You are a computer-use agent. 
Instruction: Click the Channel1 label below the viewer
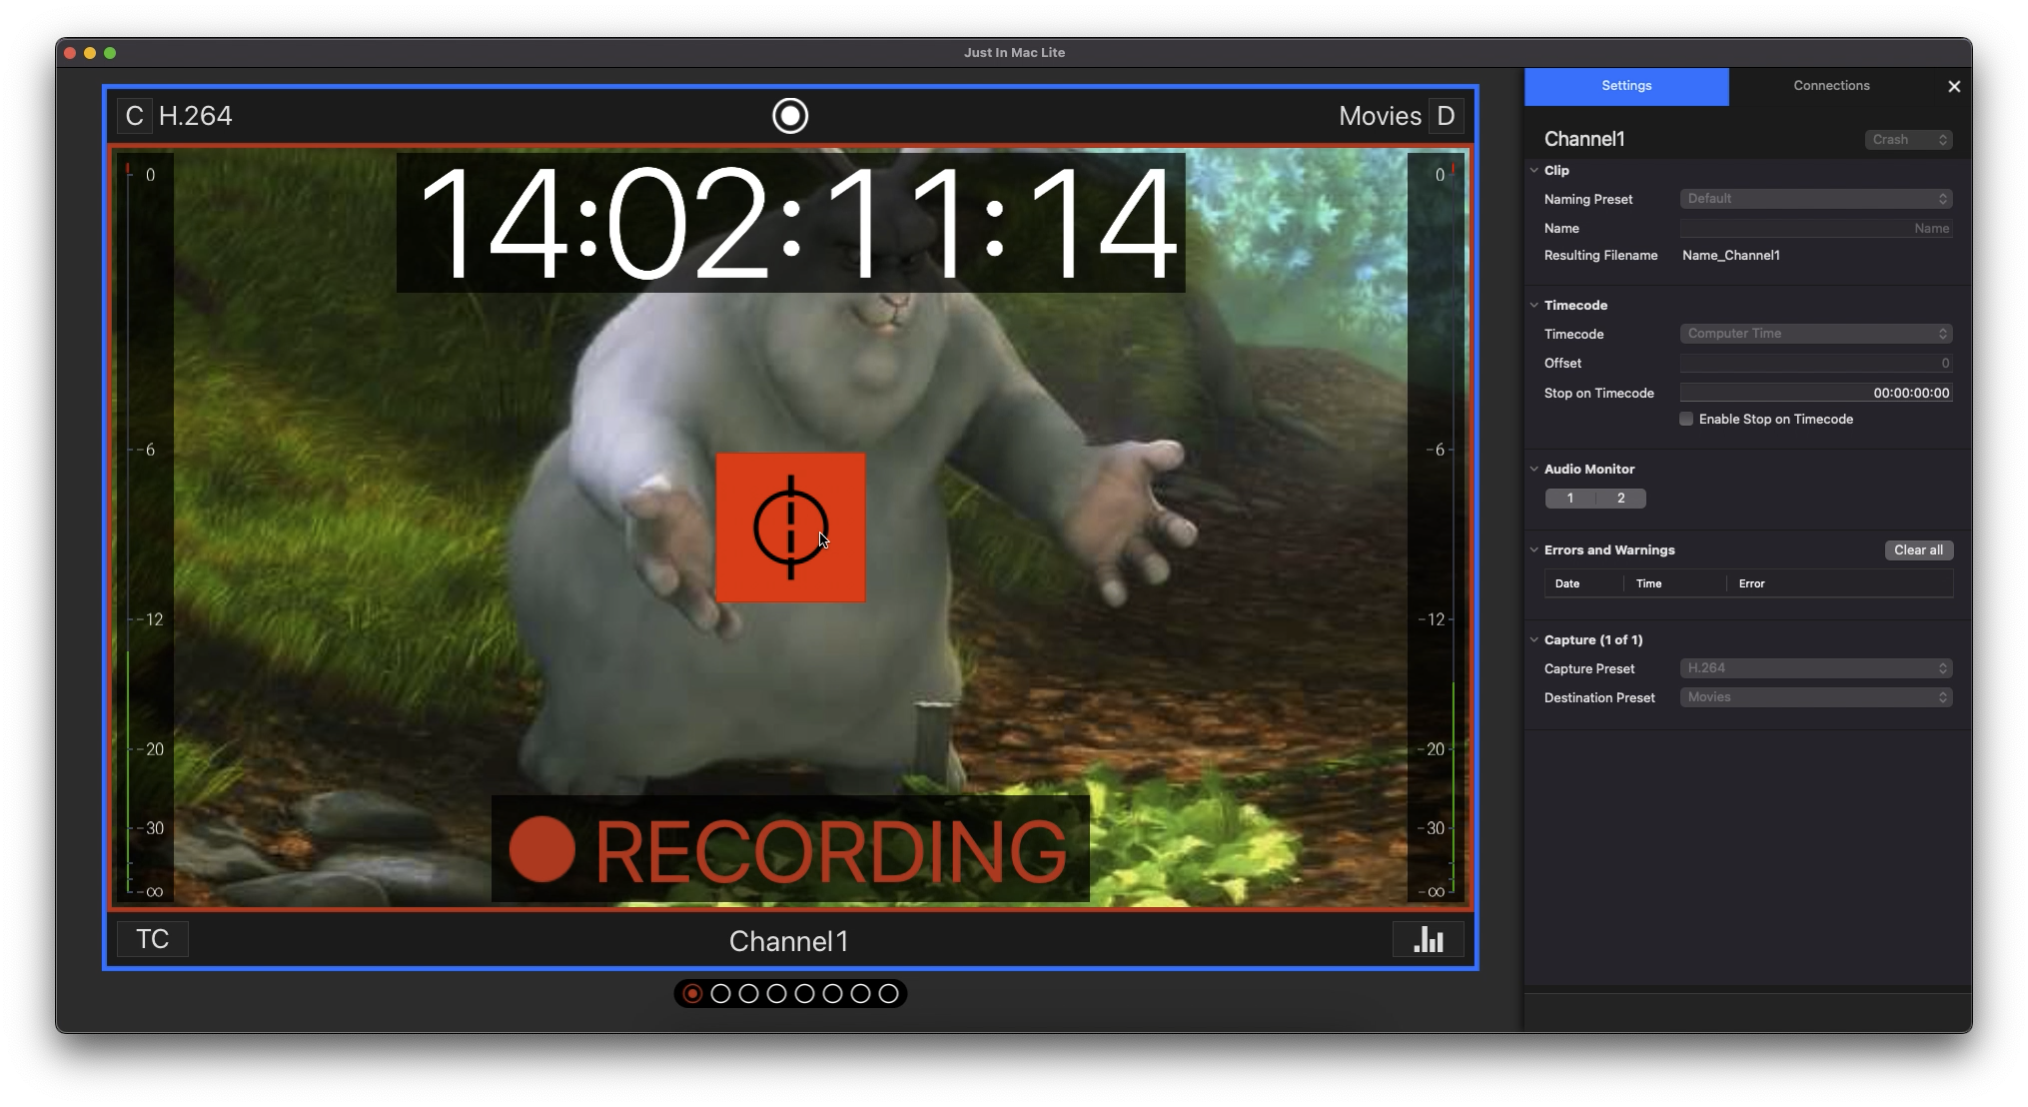point(788,941)
